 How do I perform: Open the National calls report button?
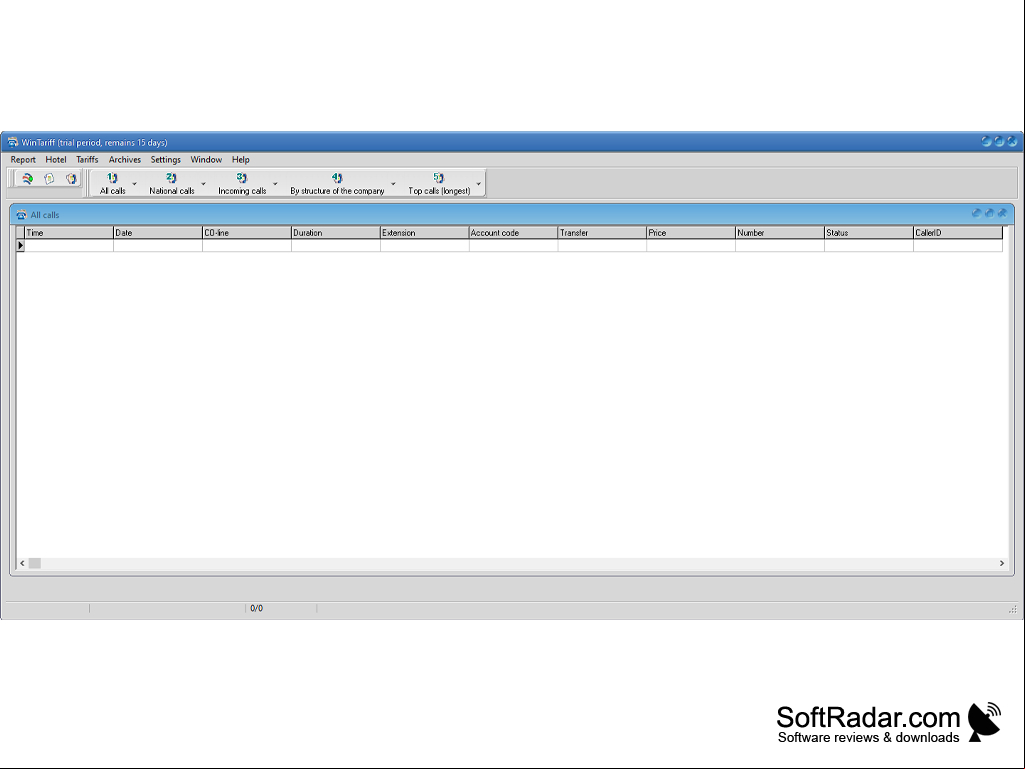point(172,183)
